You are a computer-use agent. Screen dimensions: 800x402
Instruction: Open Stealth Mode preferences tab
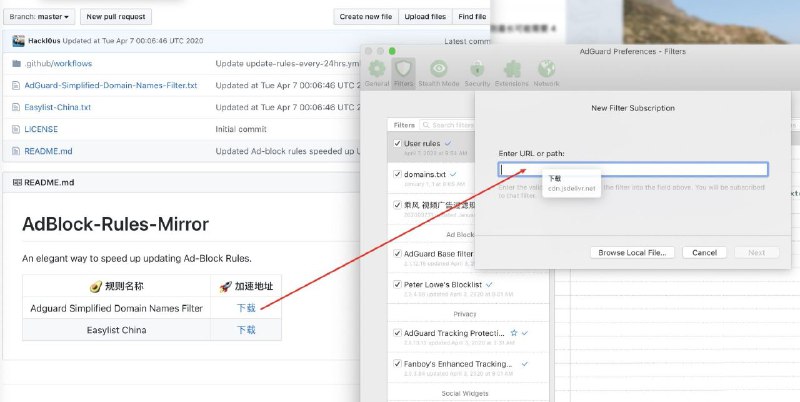(439, 73)
